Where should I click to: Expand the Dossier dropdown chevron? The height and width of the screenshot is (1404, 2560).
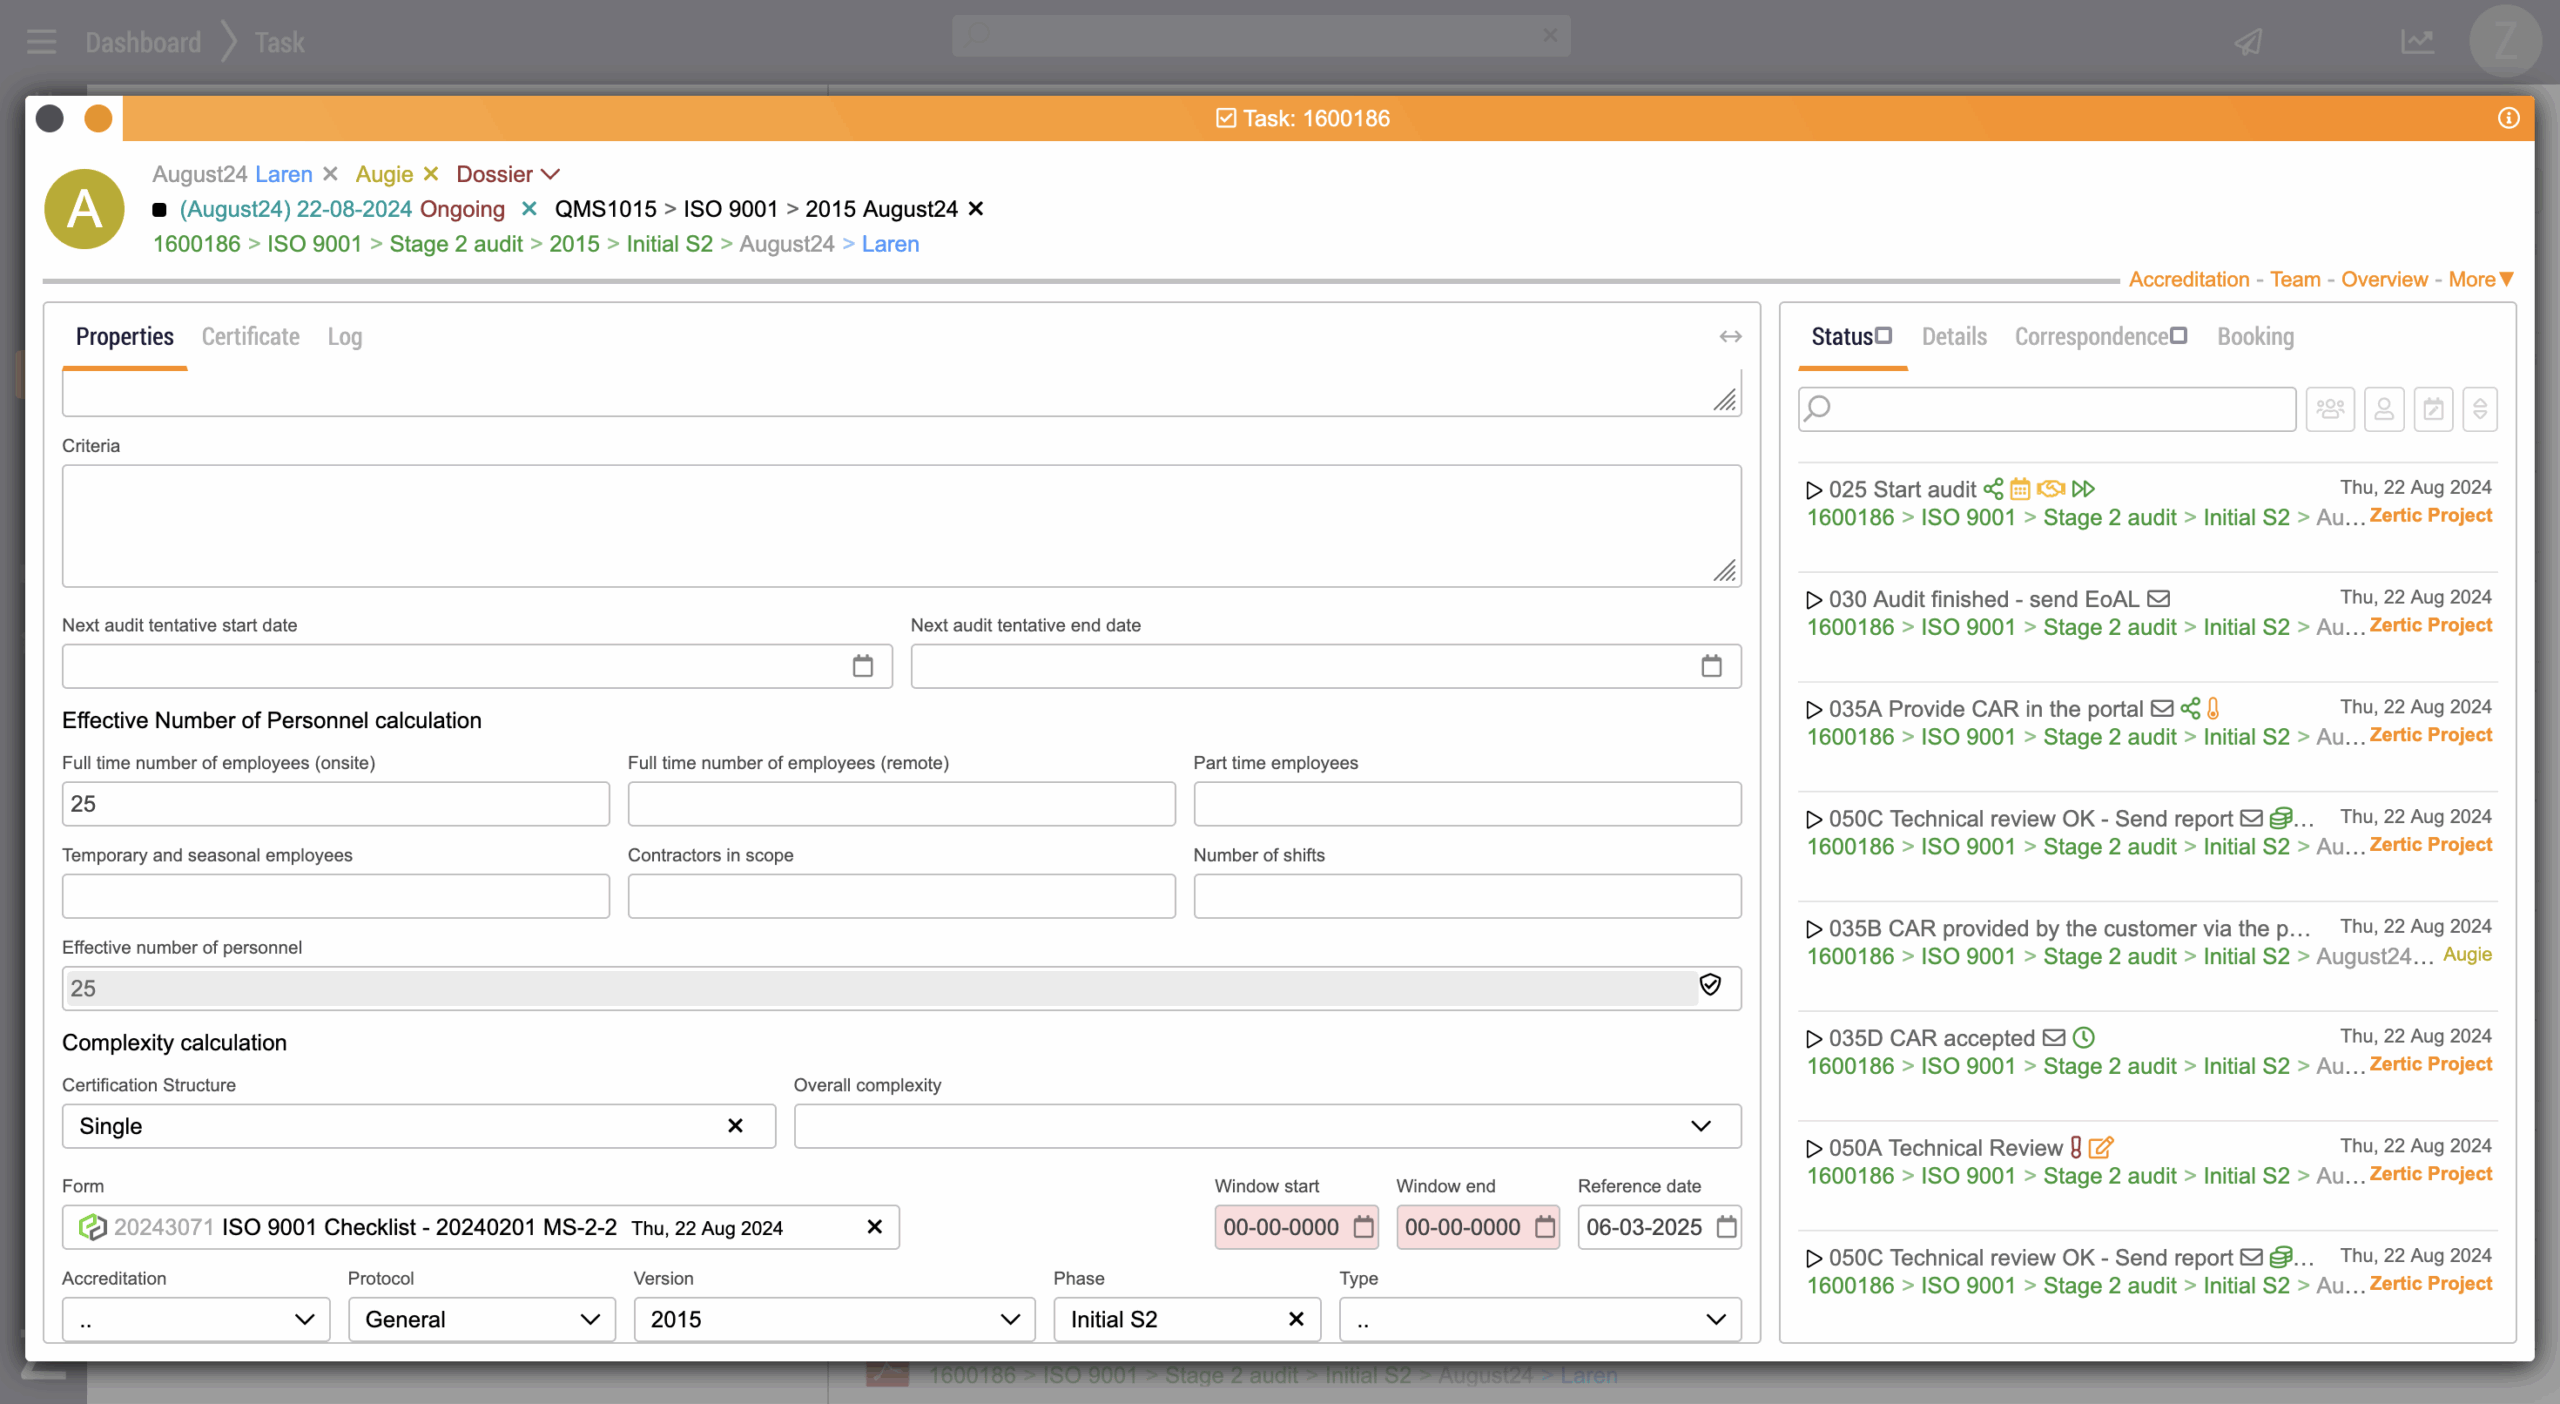point(550,174)
